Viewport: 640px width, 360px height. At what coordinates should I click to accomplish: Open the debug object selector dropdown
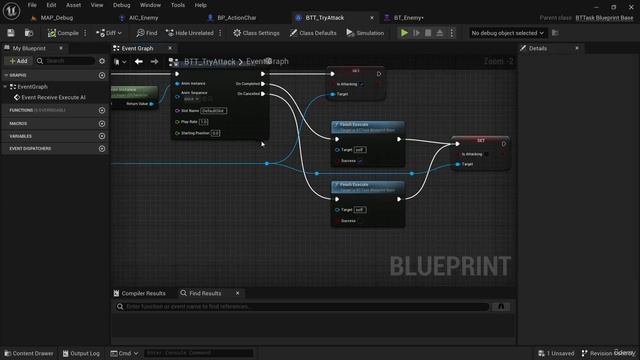tap(507, 33)
